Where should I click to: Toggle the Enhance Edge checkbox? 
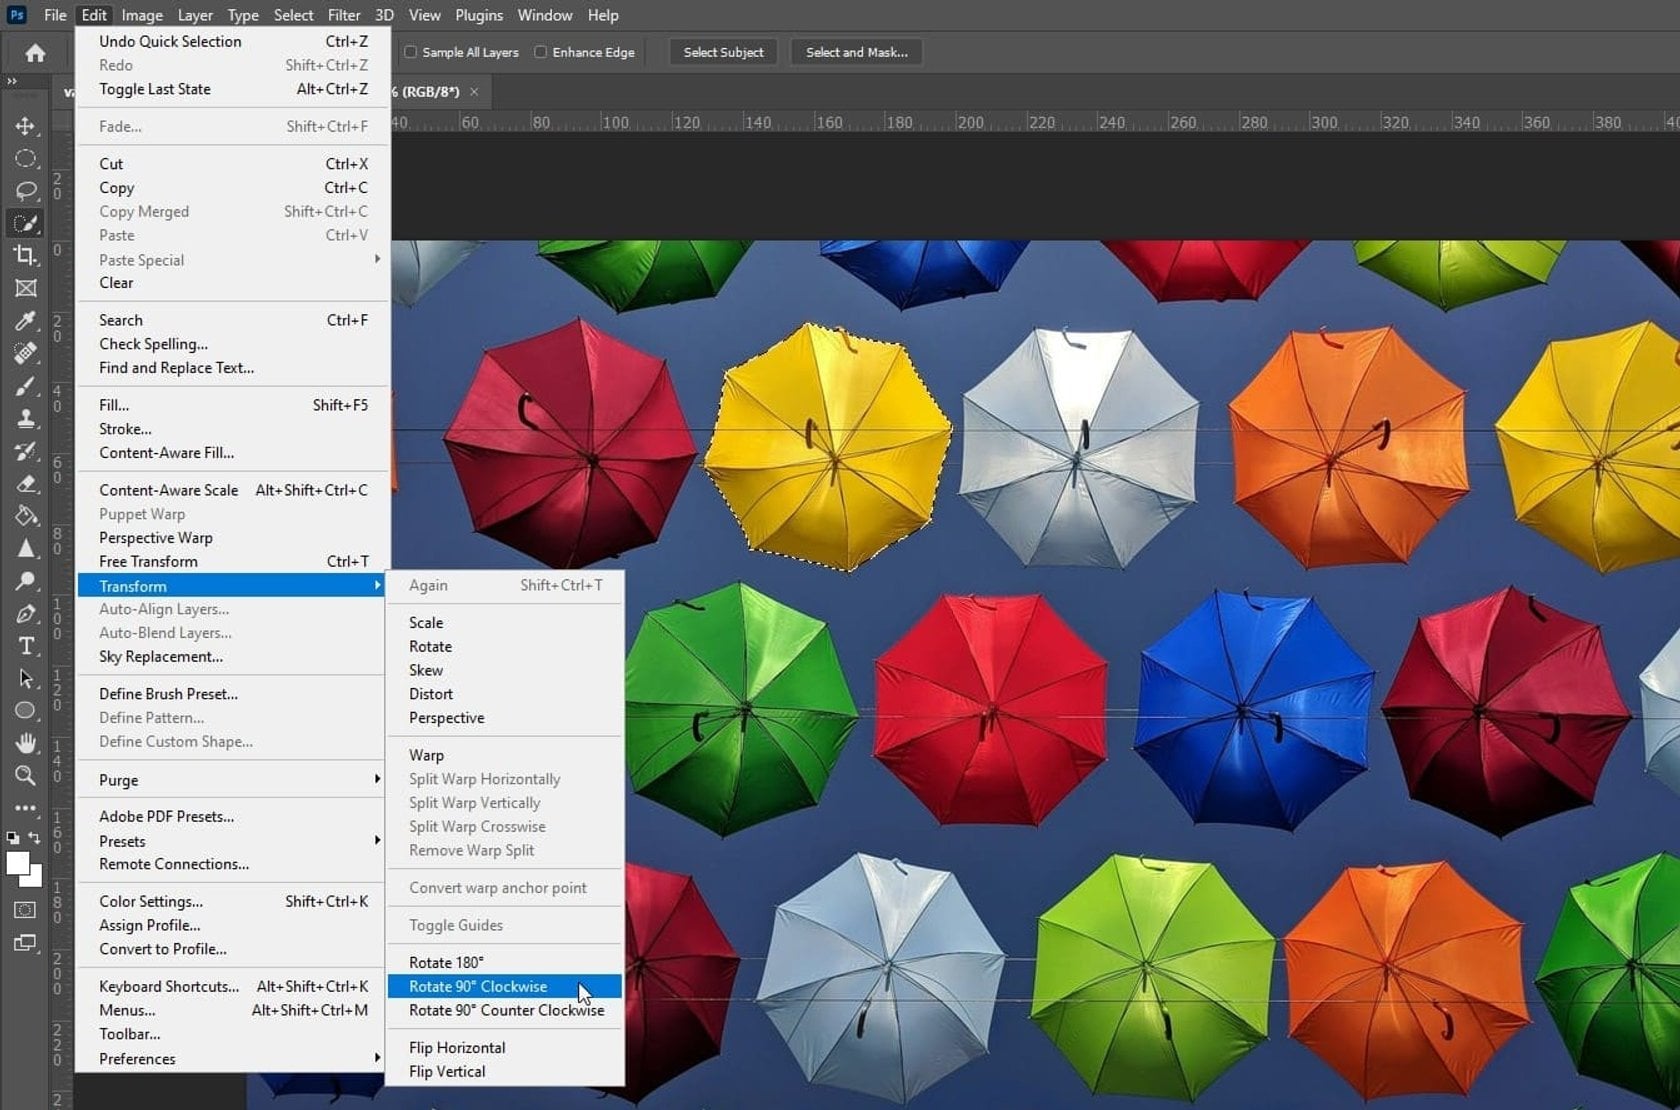[x=541, y=52]
